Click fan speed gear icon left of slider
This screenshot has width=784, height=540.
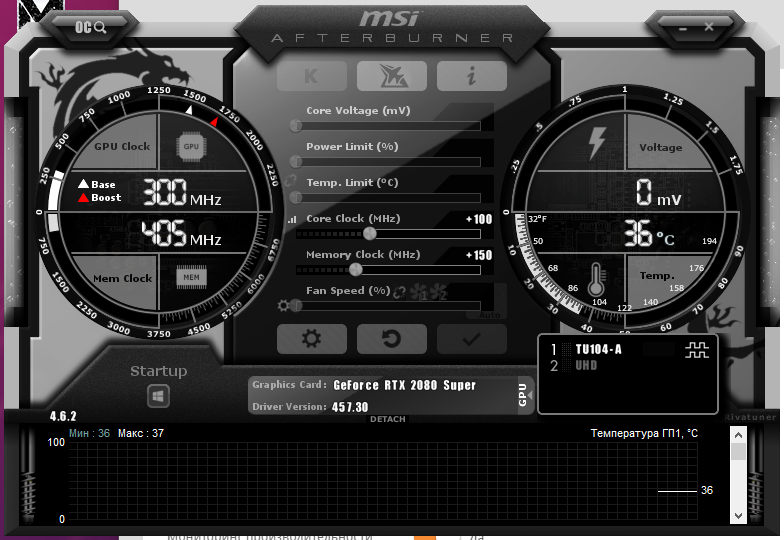pyautogui.click(x=283, y=306)
